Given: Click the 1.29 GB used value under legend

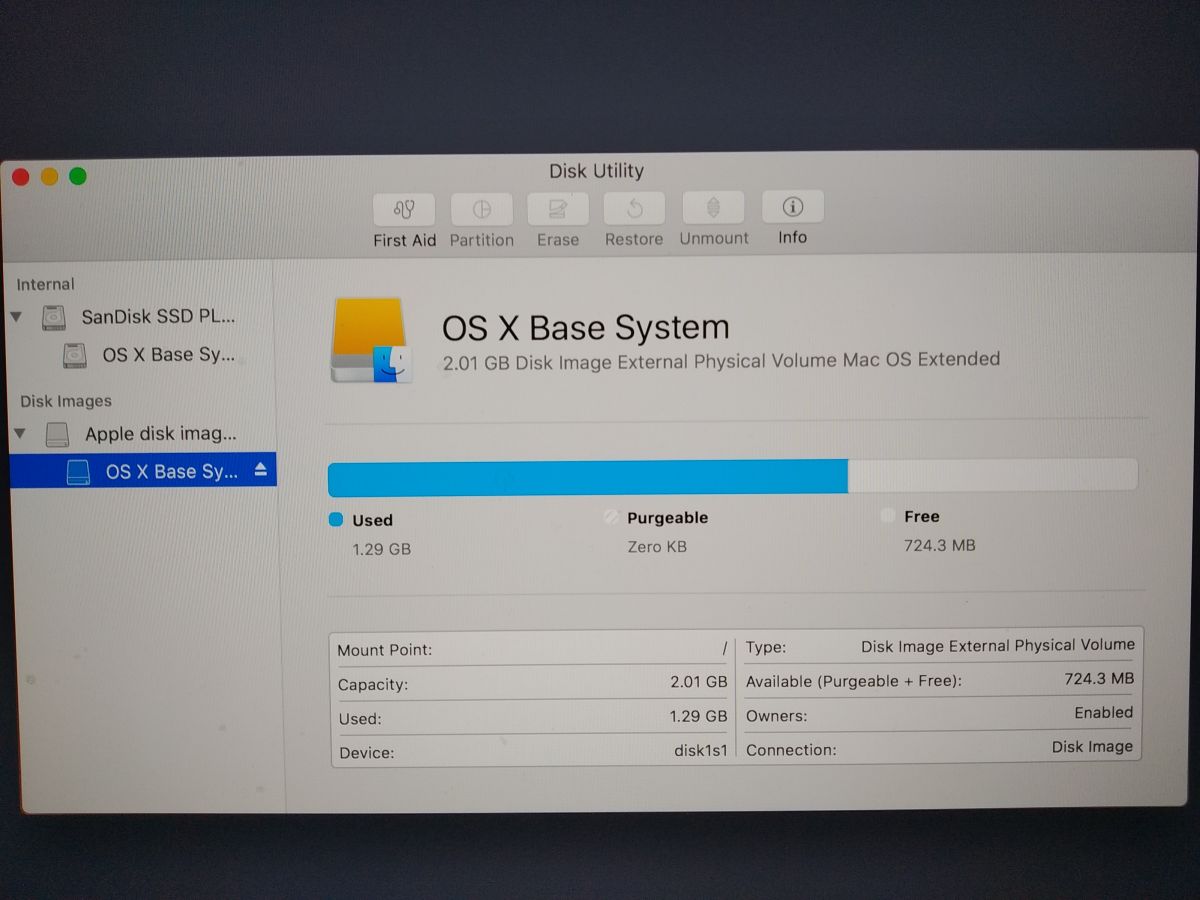Looking at the screenshot, I should pyautogui.click(x=381, y=549).
